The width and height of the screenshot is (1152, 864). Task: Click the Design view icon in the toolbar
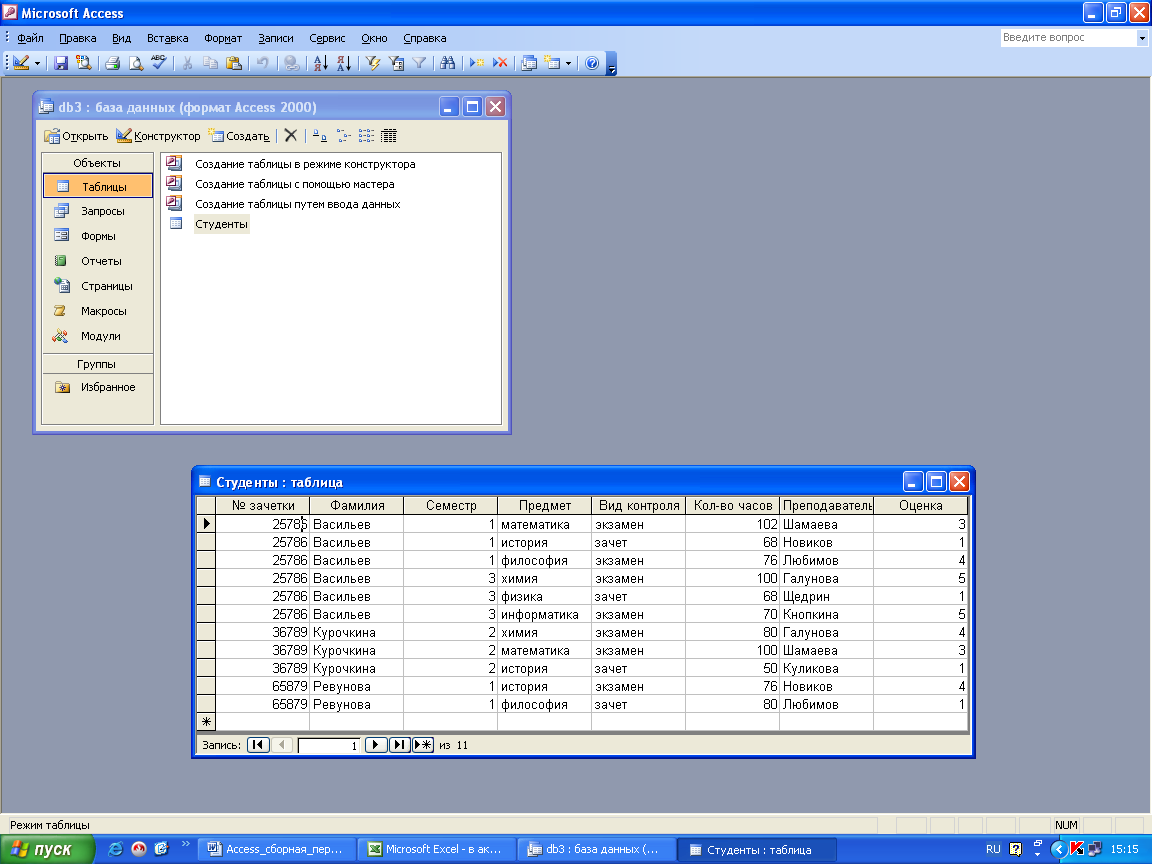(x=21, y=63)
